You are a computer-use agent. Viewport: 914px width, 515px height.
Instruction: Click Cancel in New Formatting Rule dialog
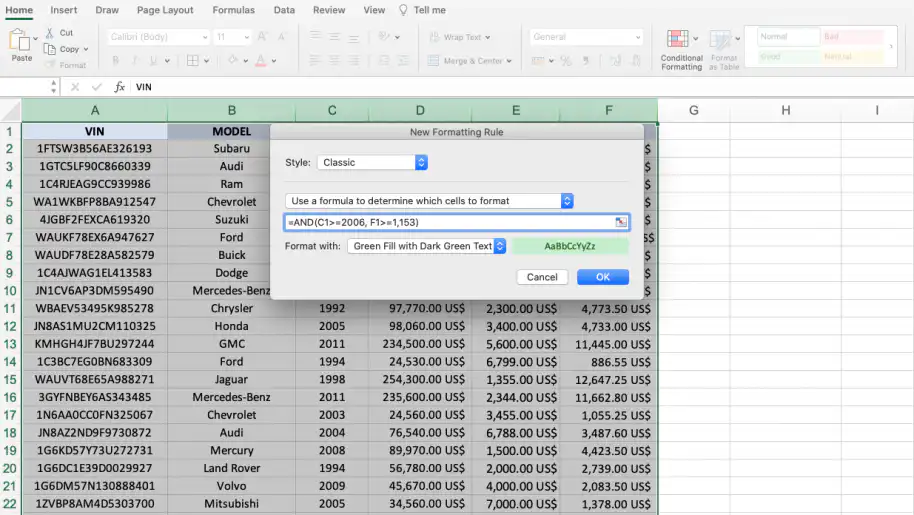[x=542, y=277]
